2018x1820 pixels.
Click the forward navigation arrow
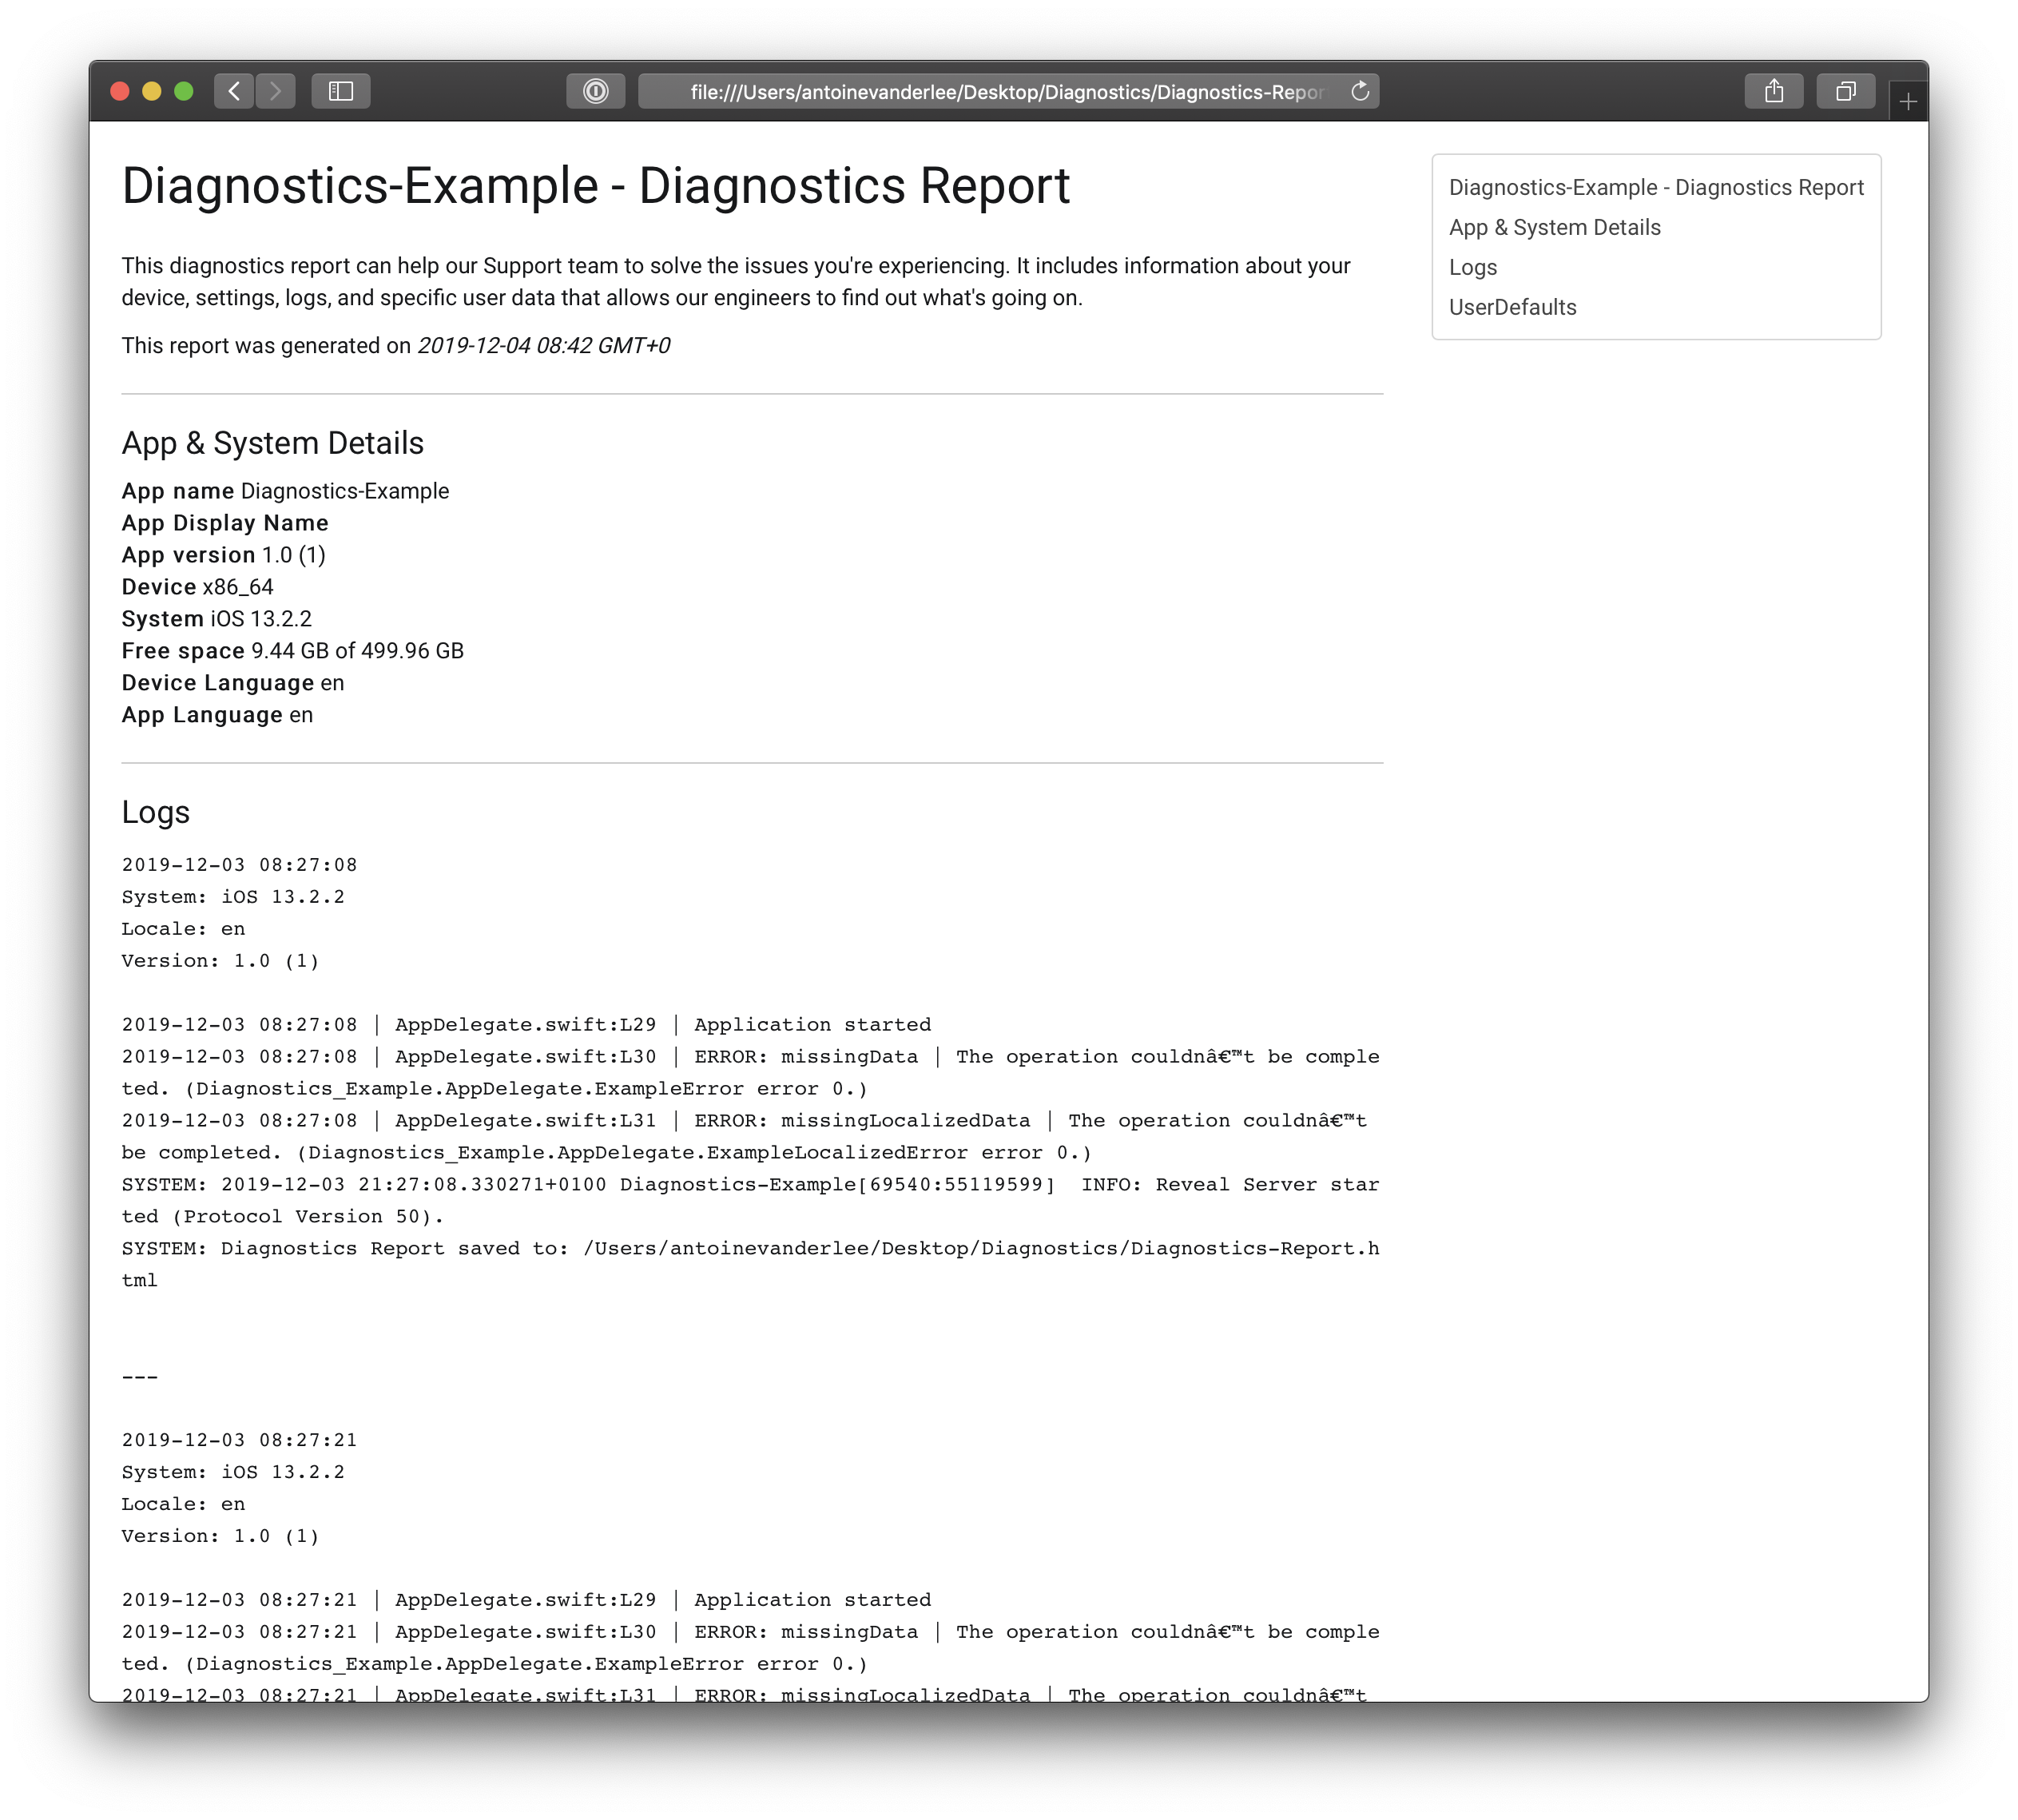[x=275, y=92]
